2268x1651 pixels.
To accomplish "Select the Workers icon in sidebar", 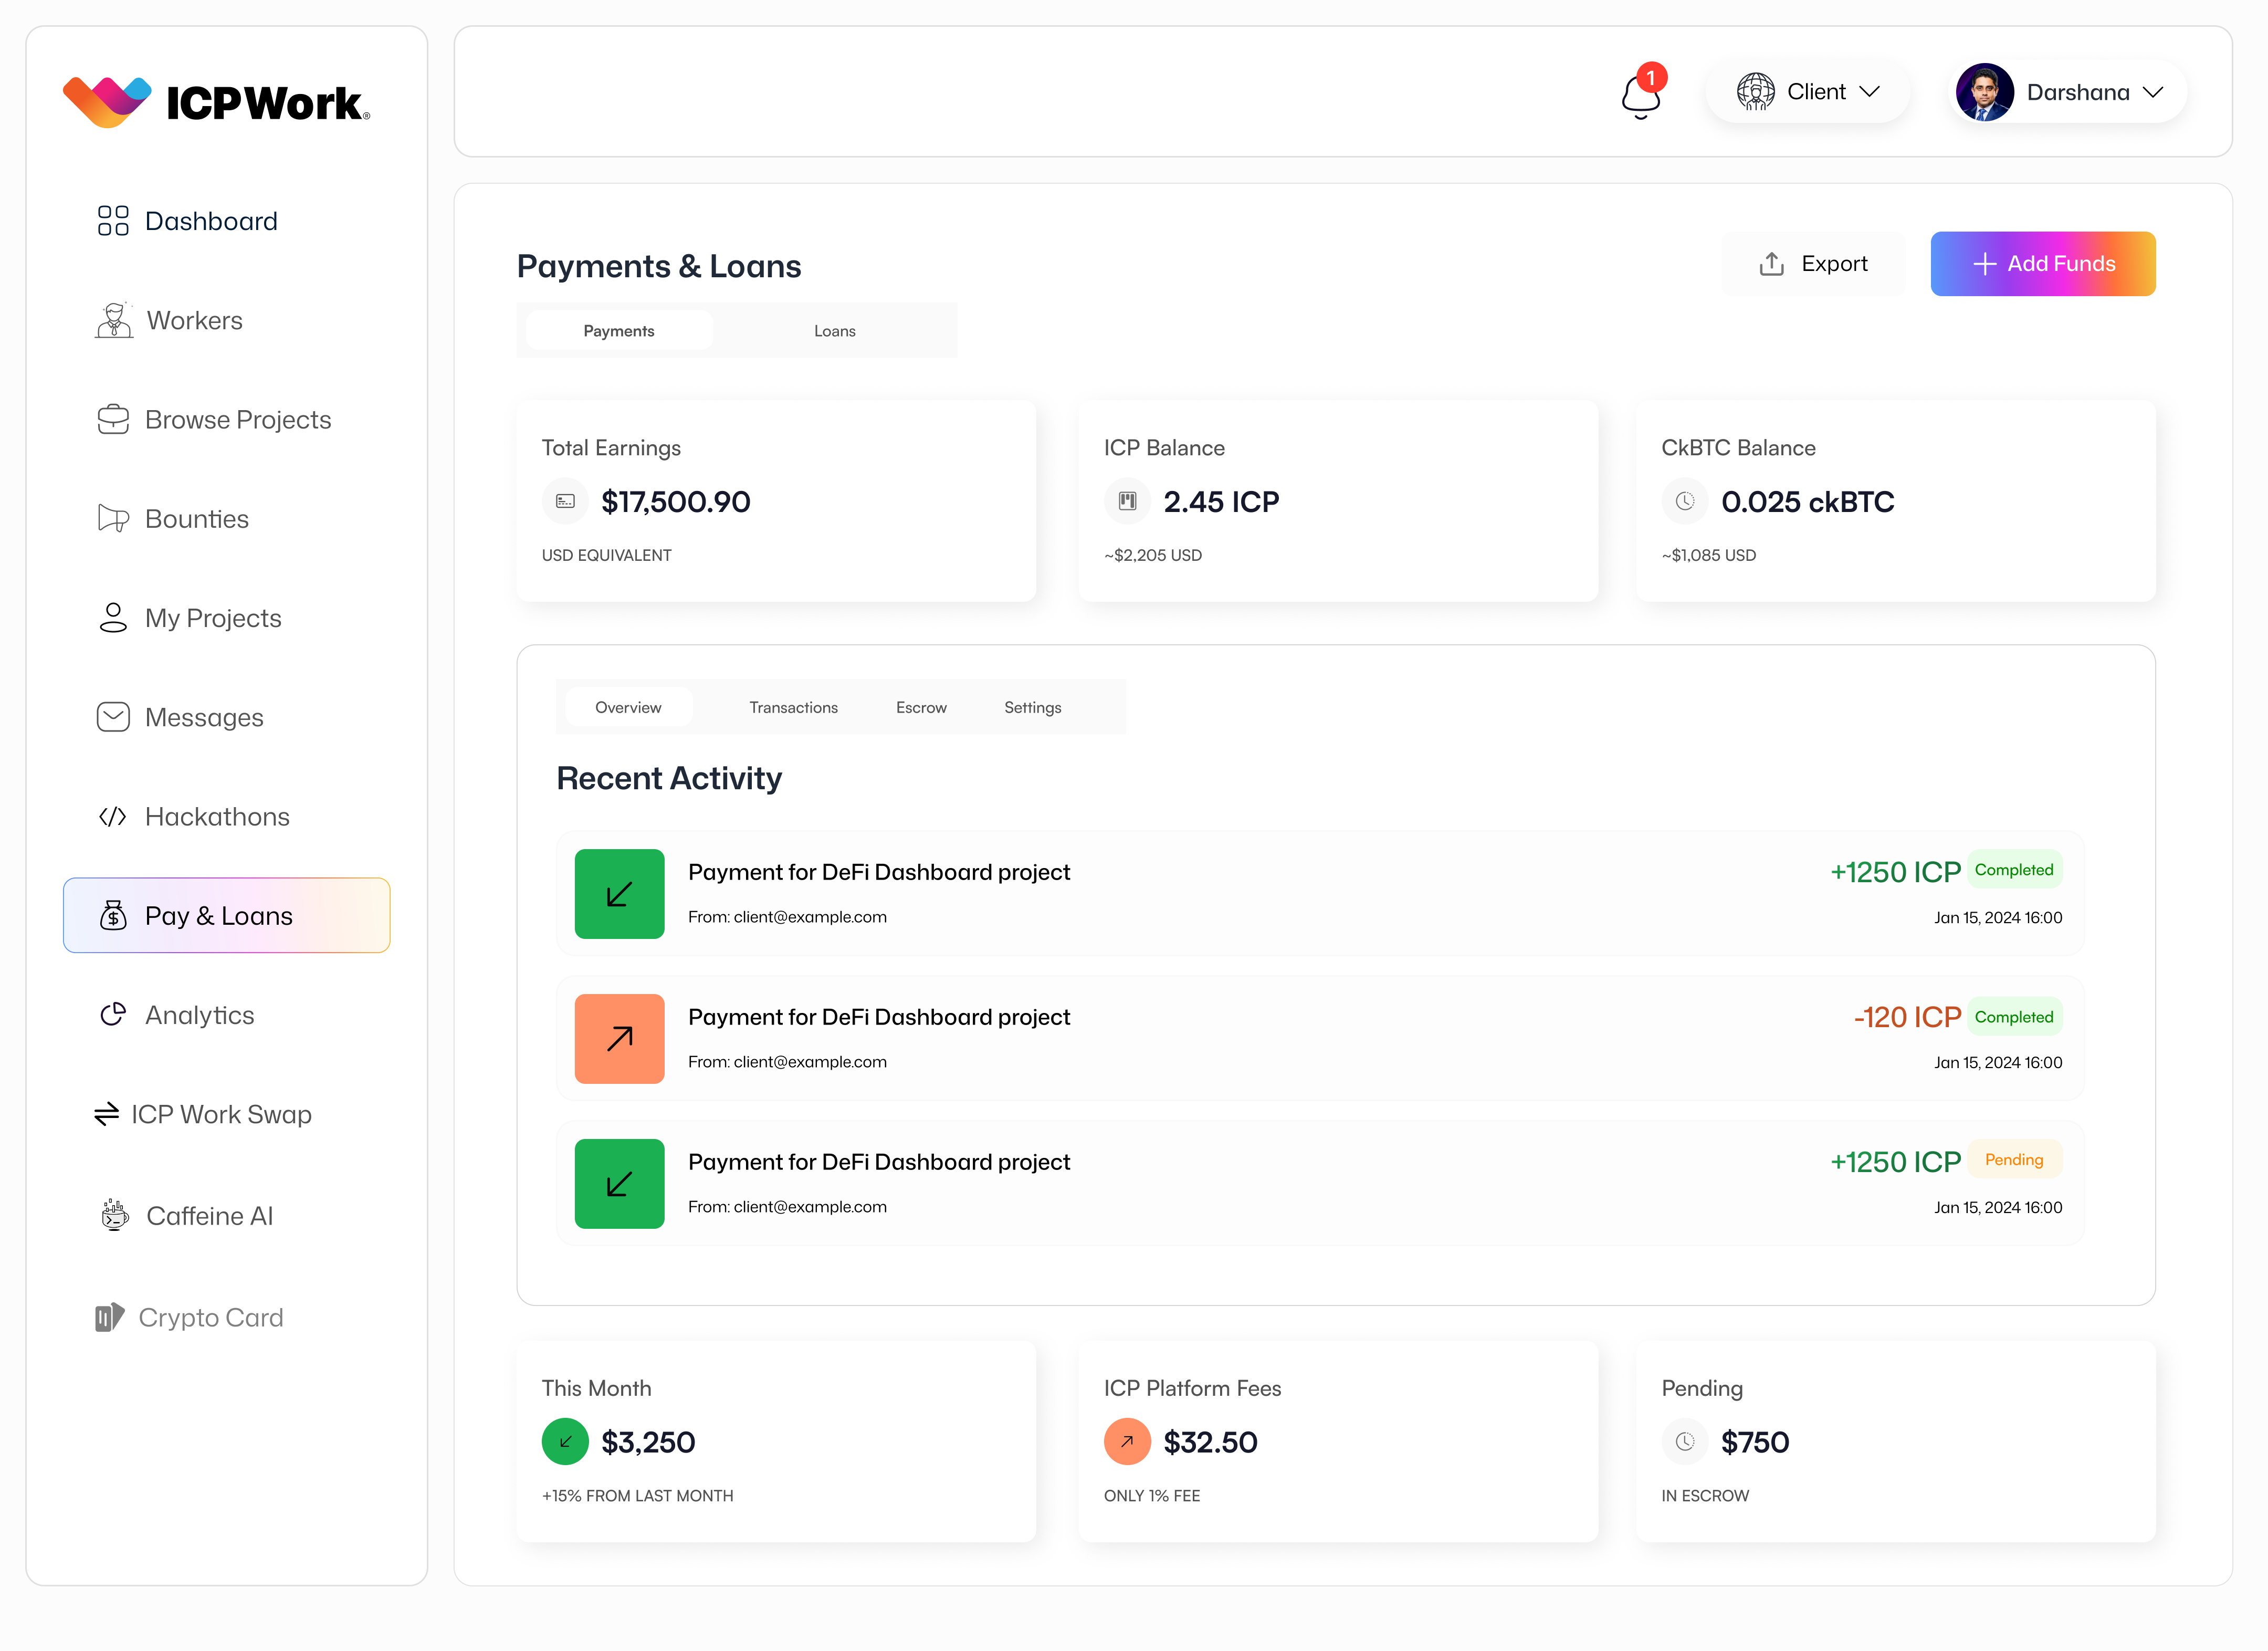I will coord(113,320).
